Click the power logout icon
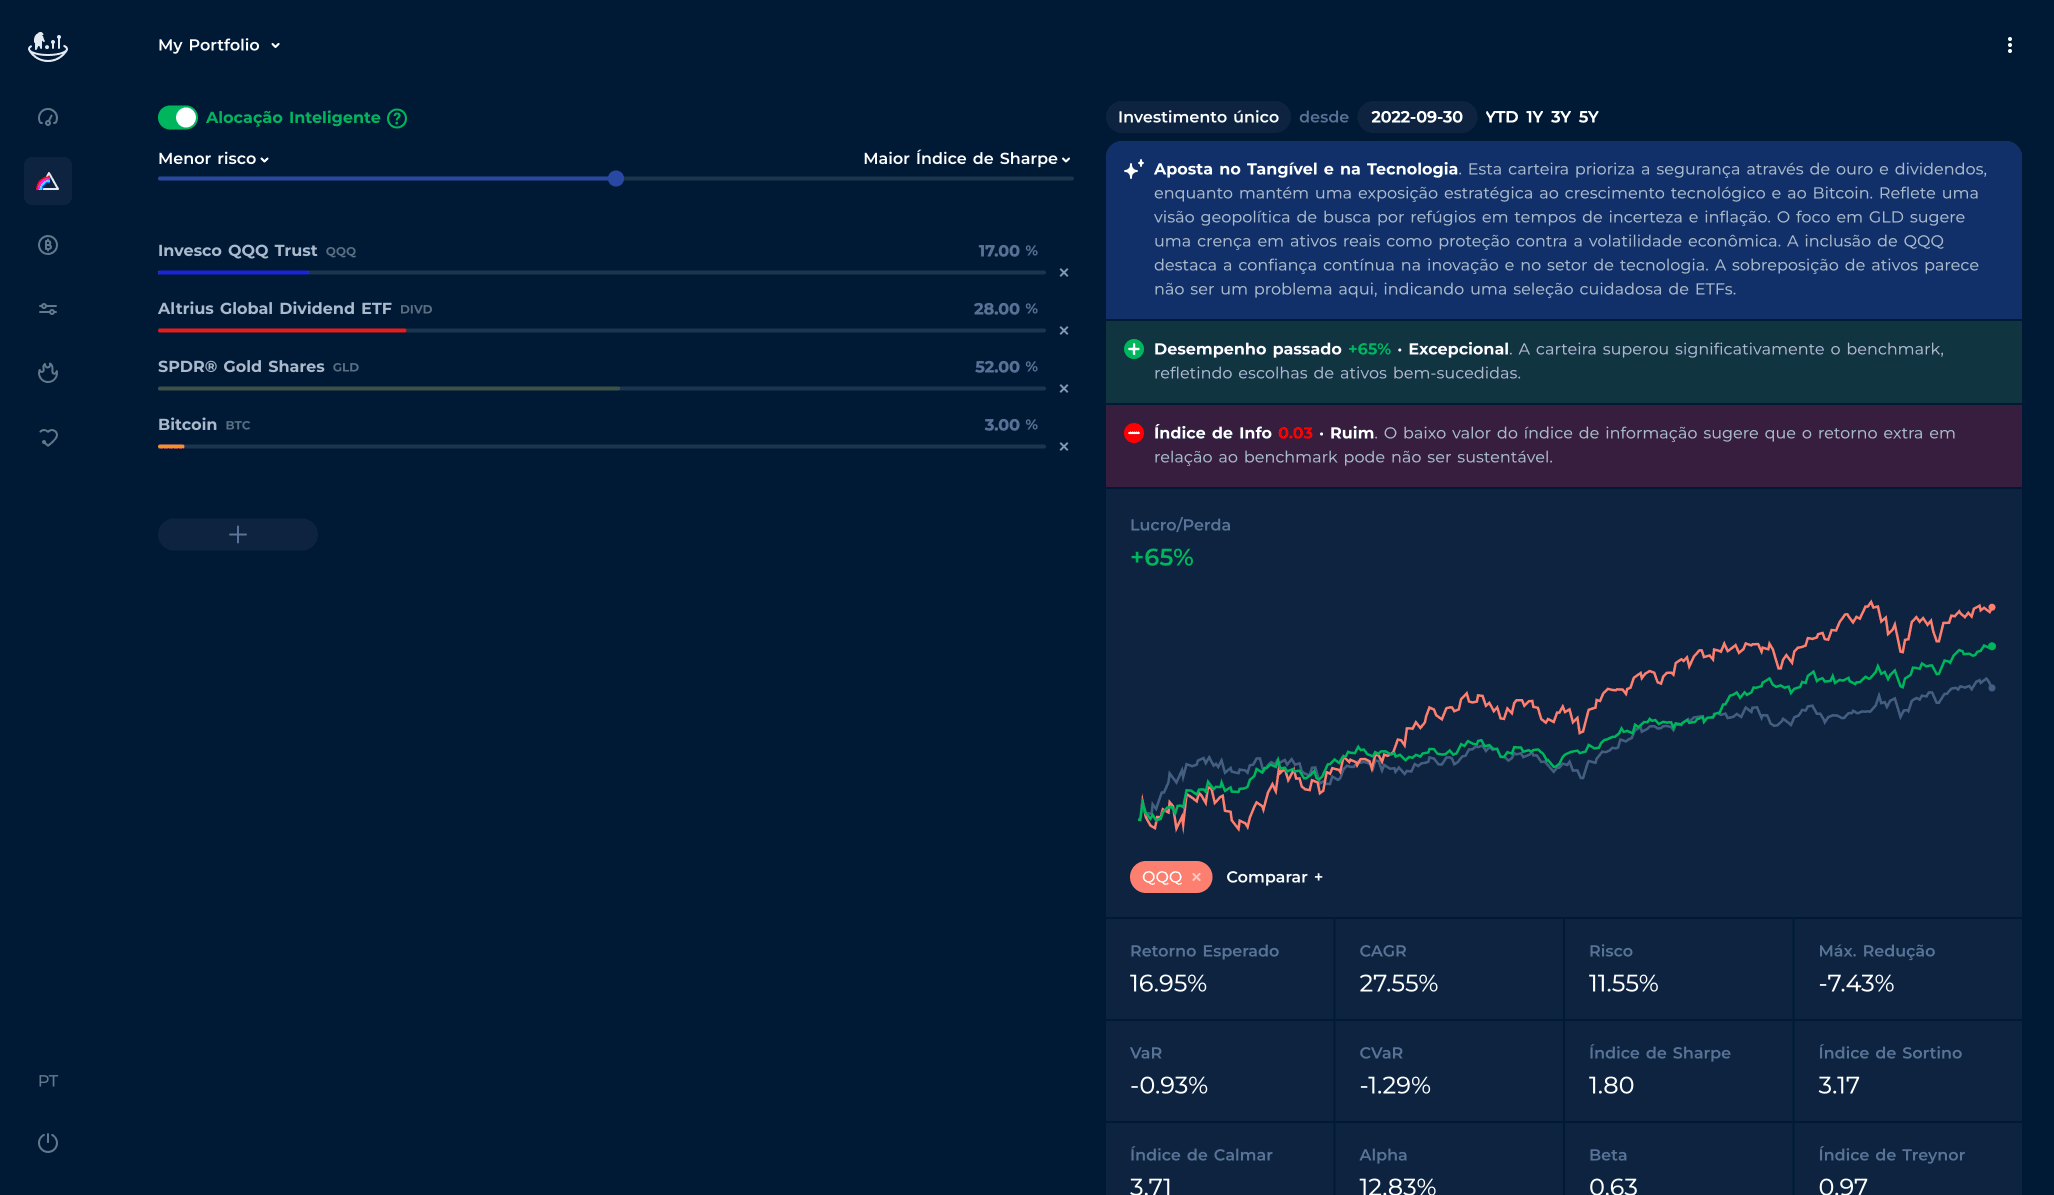The image size is (2054, 1195). click(x=48, y=1142)
